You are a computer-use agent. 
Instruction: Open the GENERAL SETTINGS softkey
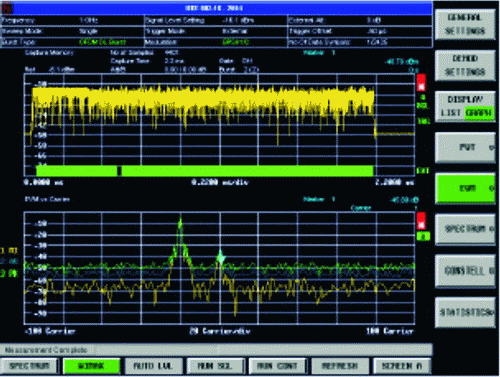(x=465, y=24)
